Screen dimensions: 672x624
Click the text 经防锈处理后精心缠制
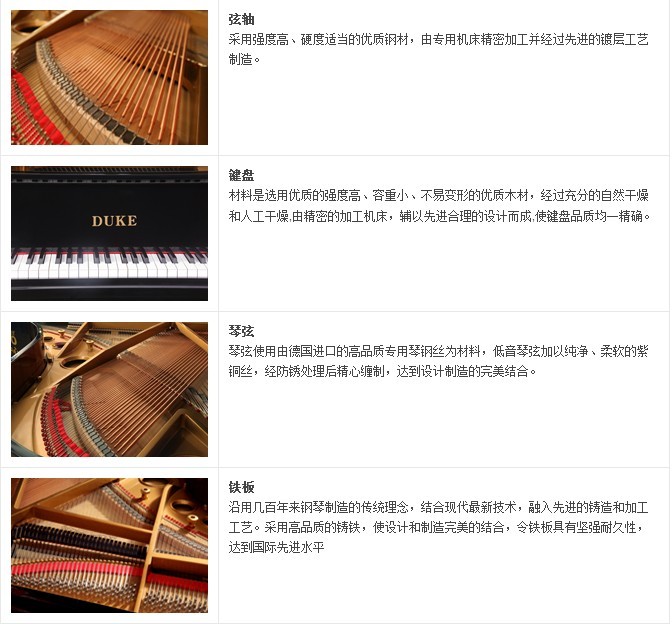324,372
